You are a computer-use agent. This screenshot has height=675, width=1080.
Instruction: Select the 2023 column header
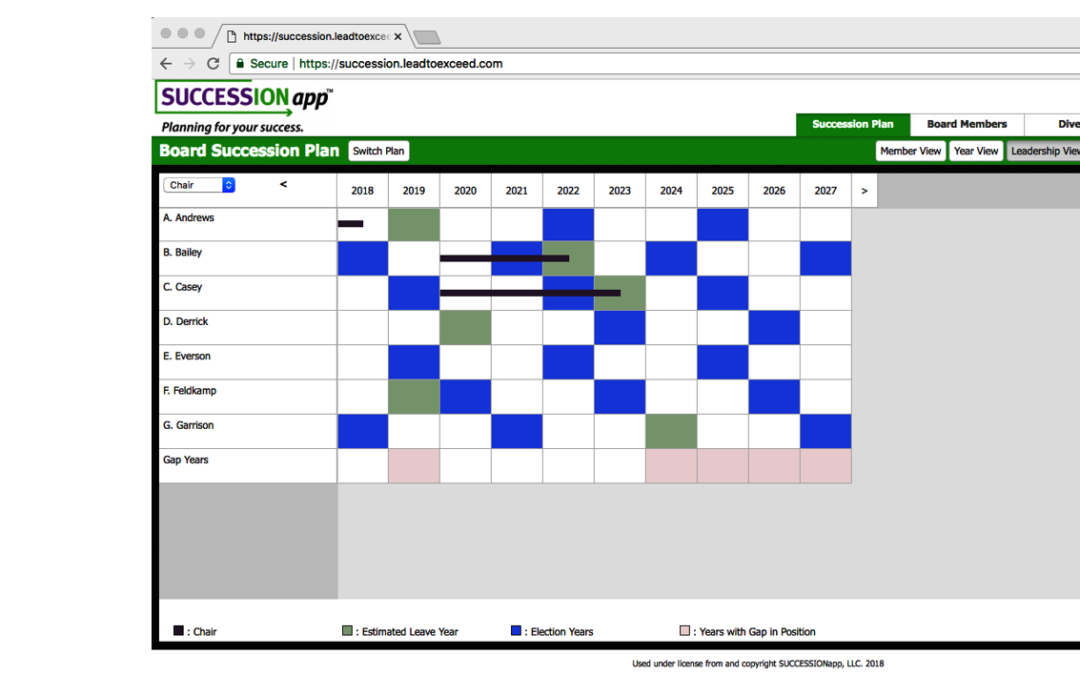tap(619, 191)
